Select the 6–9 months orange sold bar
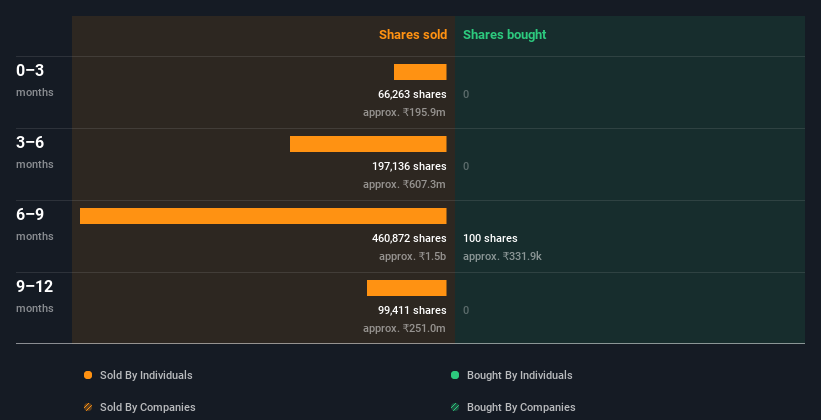The width and height of the screenshot is (821, 420). 263,216
